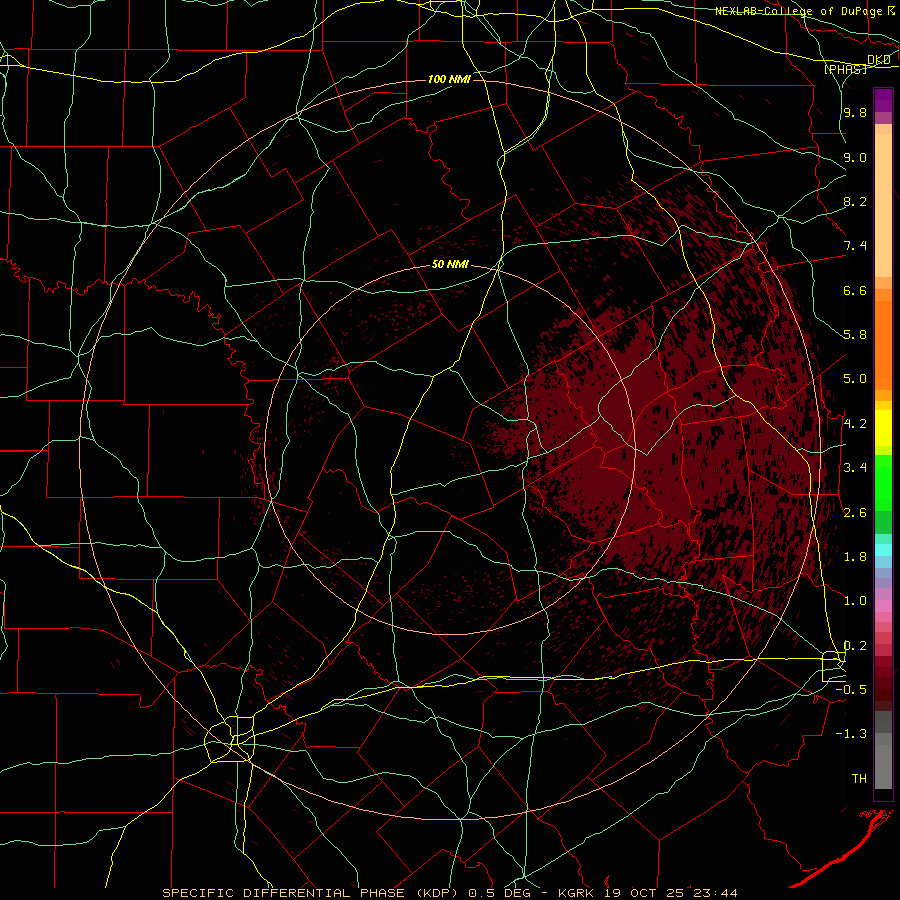Click the 1.0 value on the color scale
Screen dimensions: 900x900
[855, 601]
